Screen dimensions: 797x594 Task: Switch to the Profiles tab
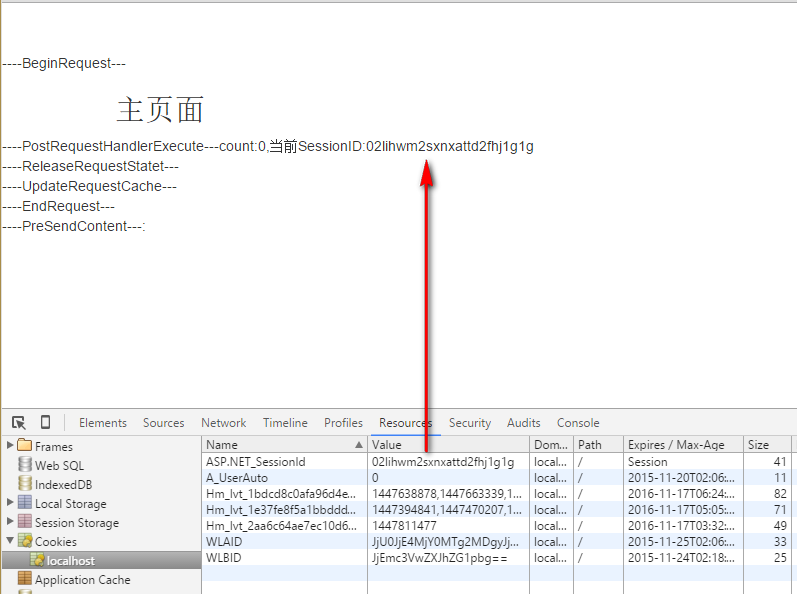tap(344, 423)
